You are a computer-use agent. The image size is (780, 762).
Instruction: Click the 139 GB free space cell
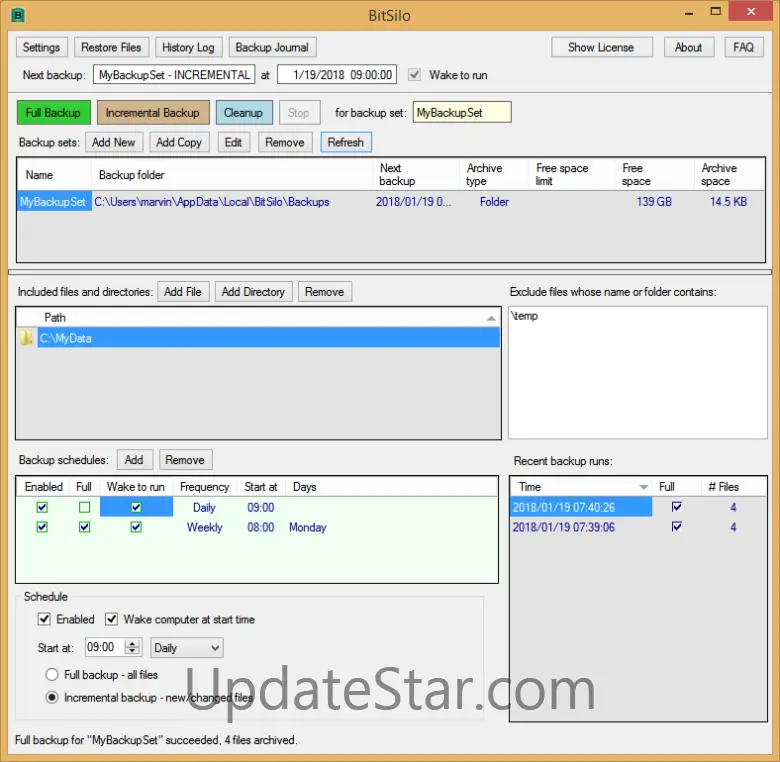pyautogui.click(x=654, y=201)
